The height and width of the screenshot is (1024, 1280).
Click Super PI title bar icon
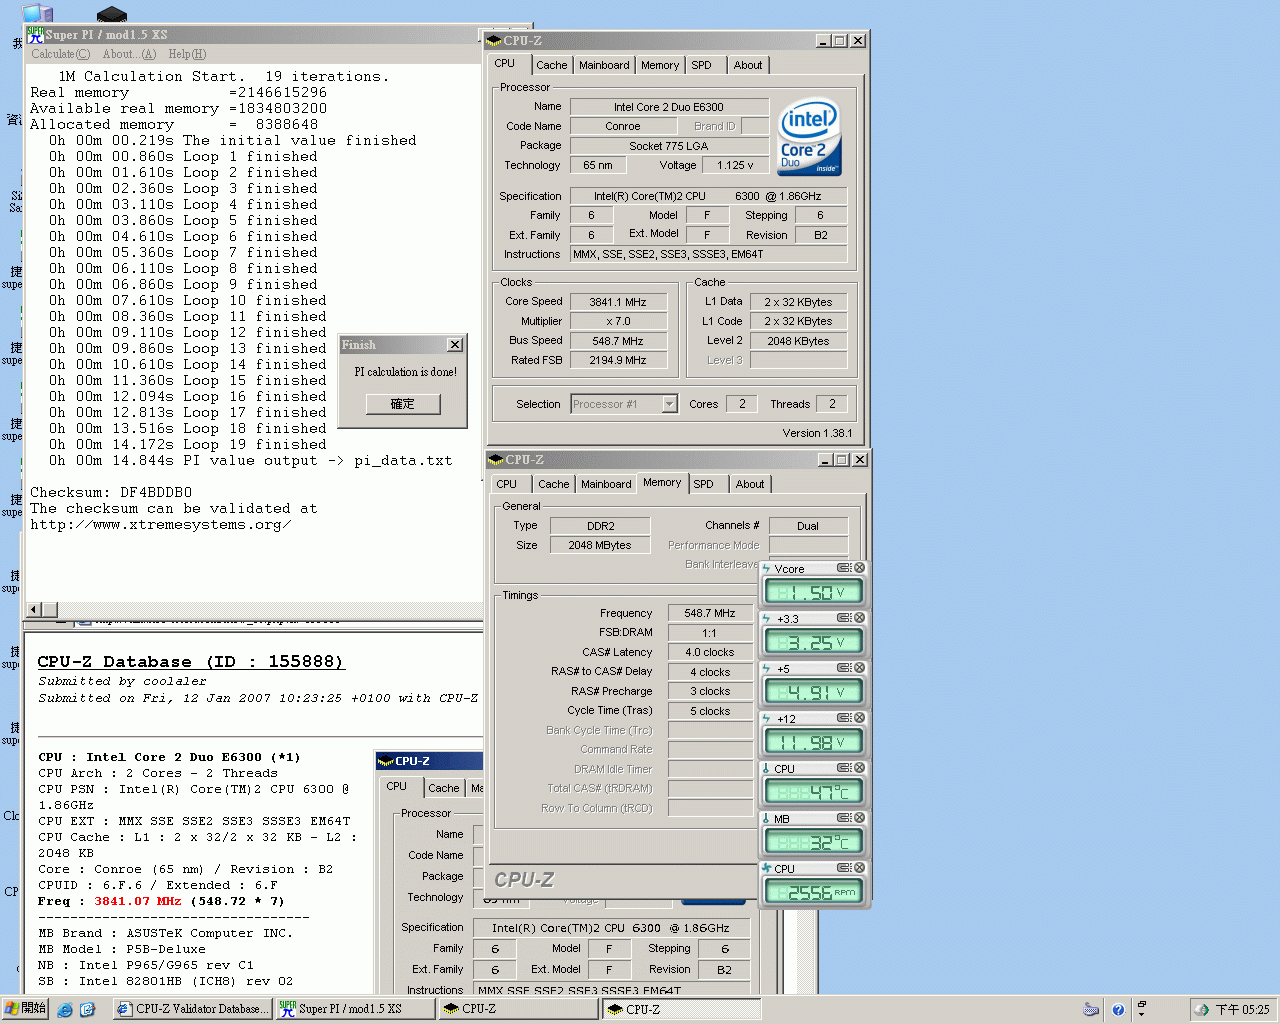pyautogui.click(x=35, y=35)
